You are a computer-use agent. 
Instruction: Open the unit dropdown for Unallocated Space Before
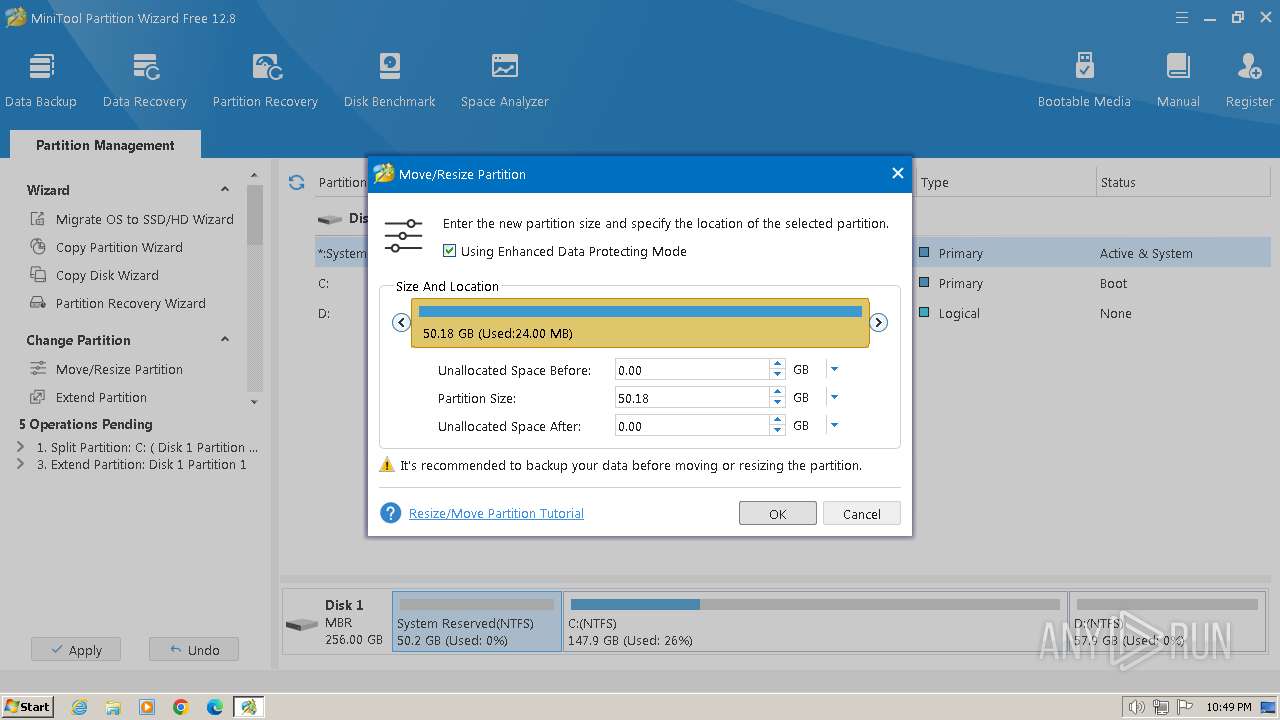(x=834, y=369)
